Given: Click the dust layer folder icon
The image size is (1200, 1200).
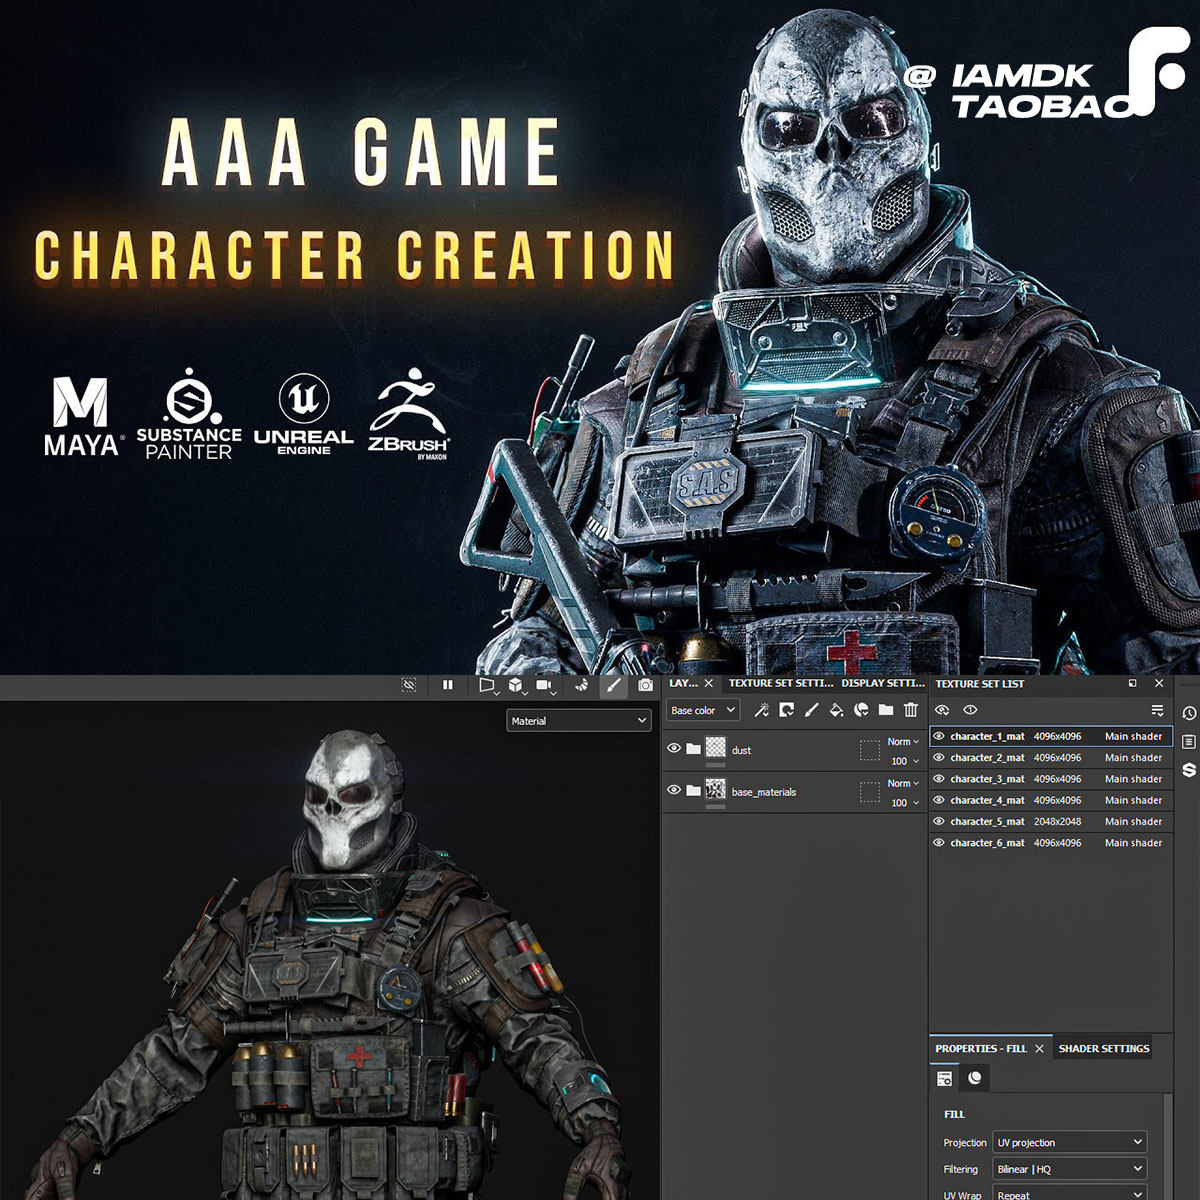Looking at the screenshot, I should coord(693,748).
